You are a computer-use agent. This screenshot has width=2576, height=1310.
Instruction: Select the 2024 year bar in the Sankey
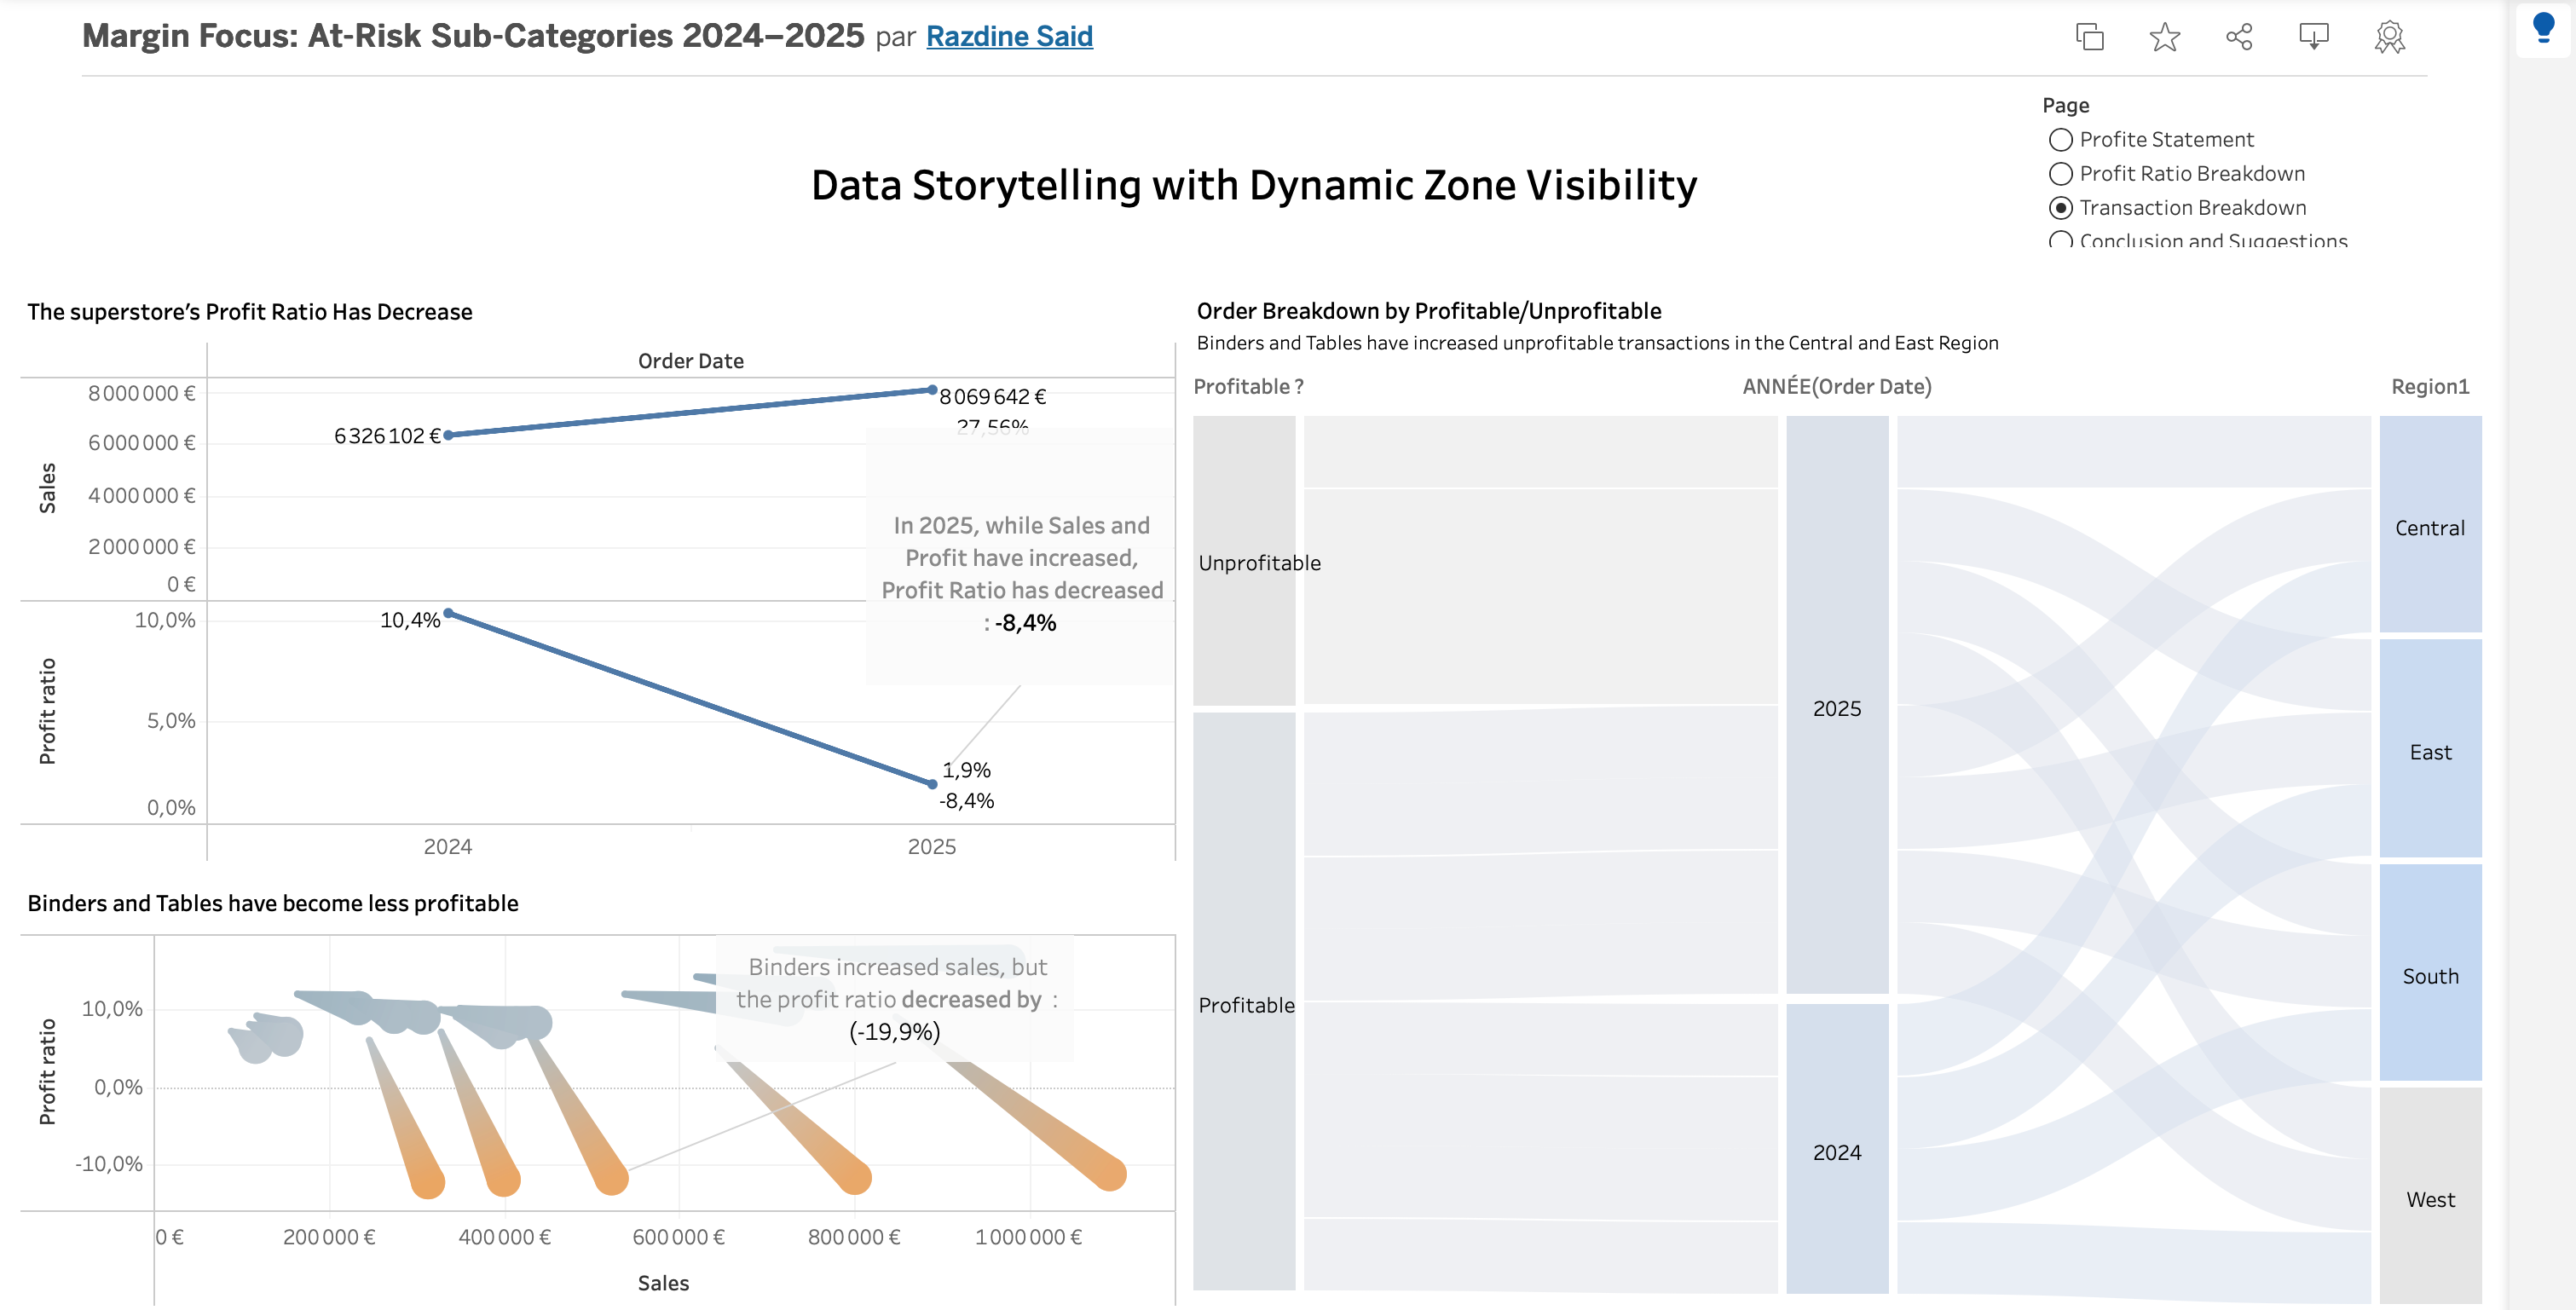pyautogui.click(x=1837, y=1150)
